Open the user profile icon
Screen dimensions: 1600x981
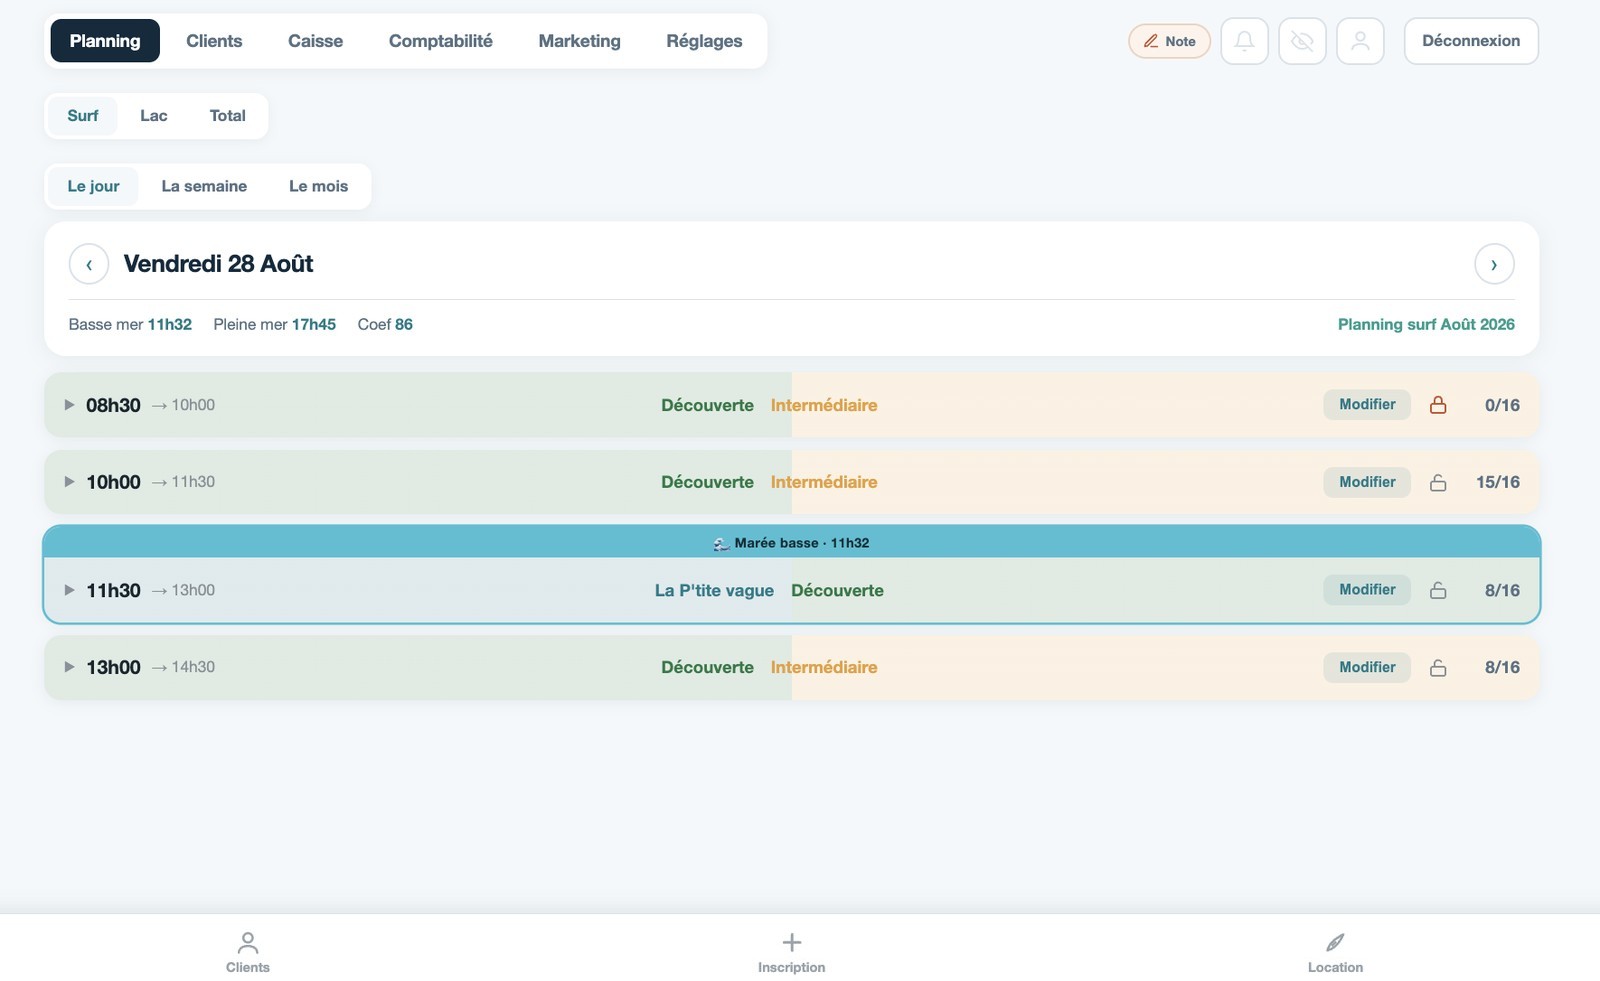coord(1360,41)
